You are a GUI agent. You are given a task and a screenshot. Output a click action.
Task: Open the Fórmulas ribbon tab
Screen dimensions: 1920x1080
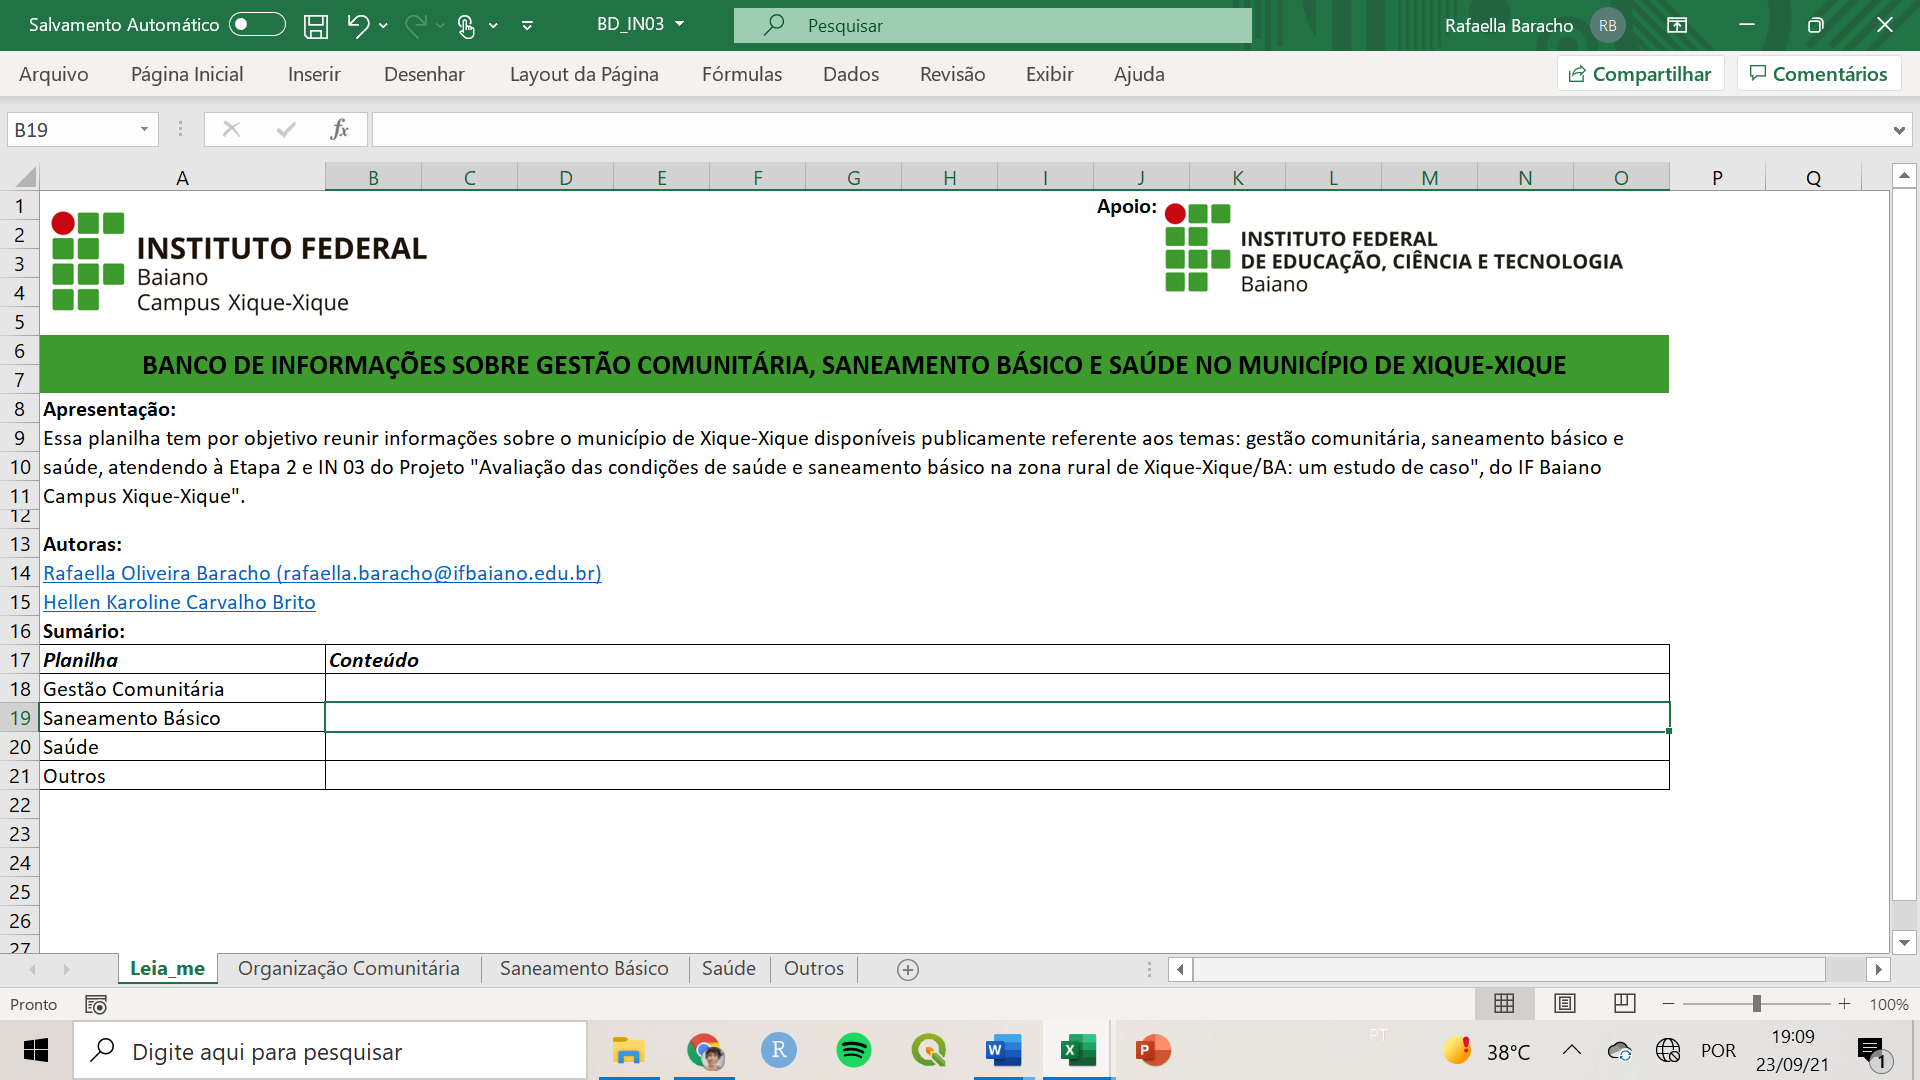741,74
